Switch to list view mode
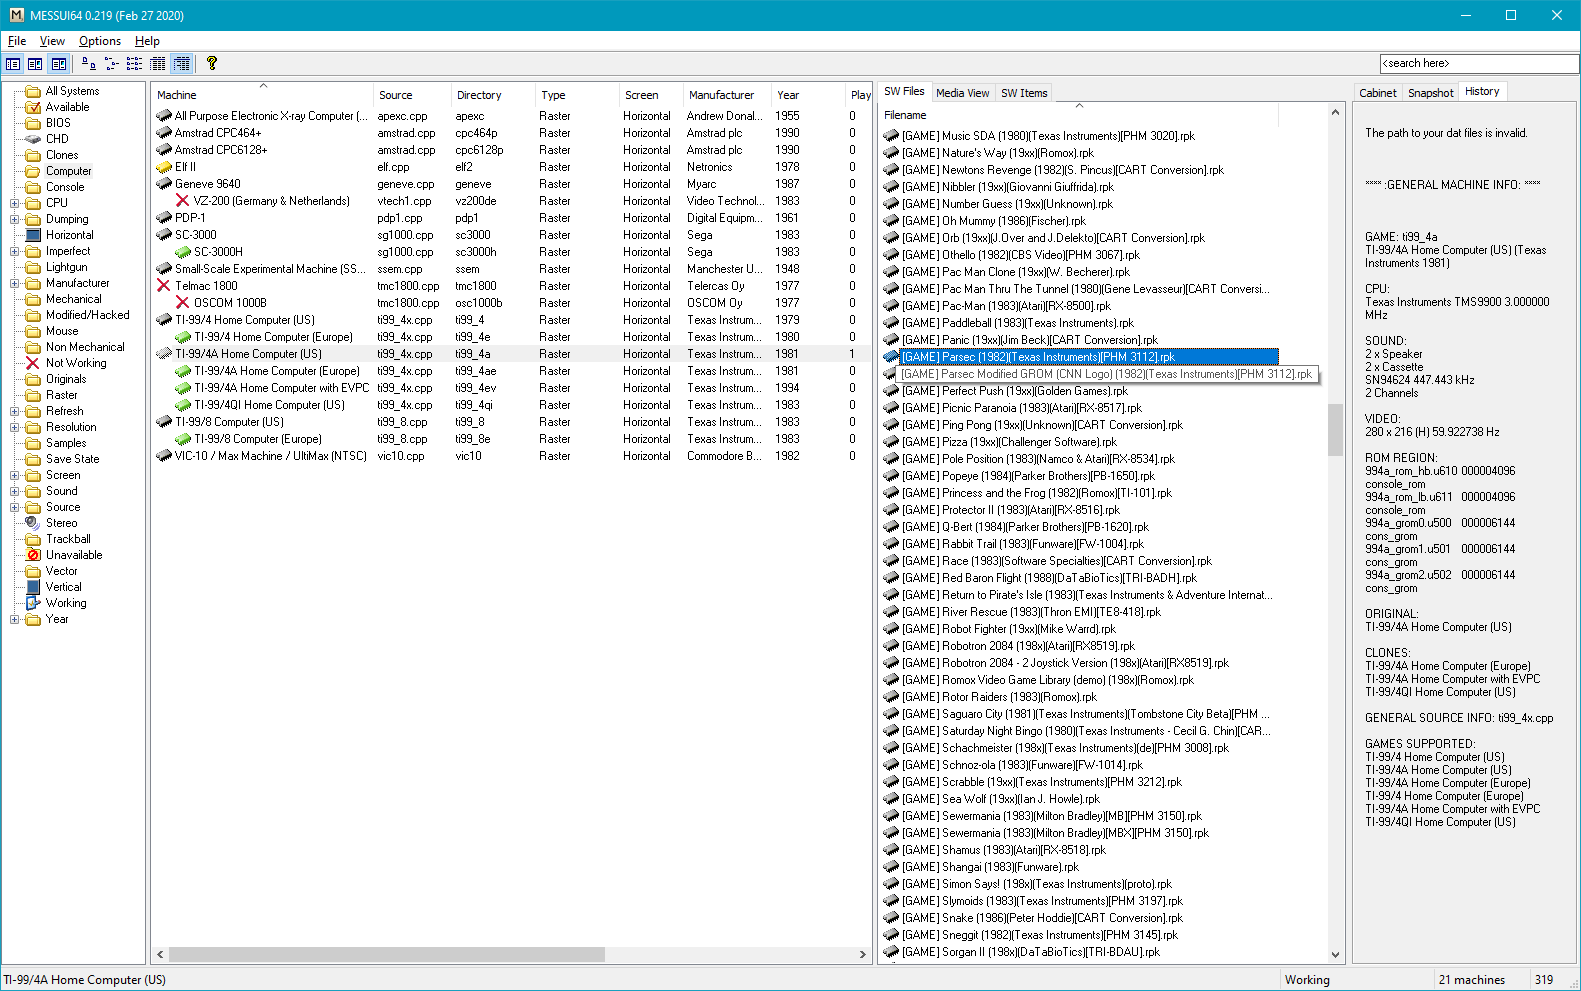This screenshot has width=1581, height=991. pos(134,63)
